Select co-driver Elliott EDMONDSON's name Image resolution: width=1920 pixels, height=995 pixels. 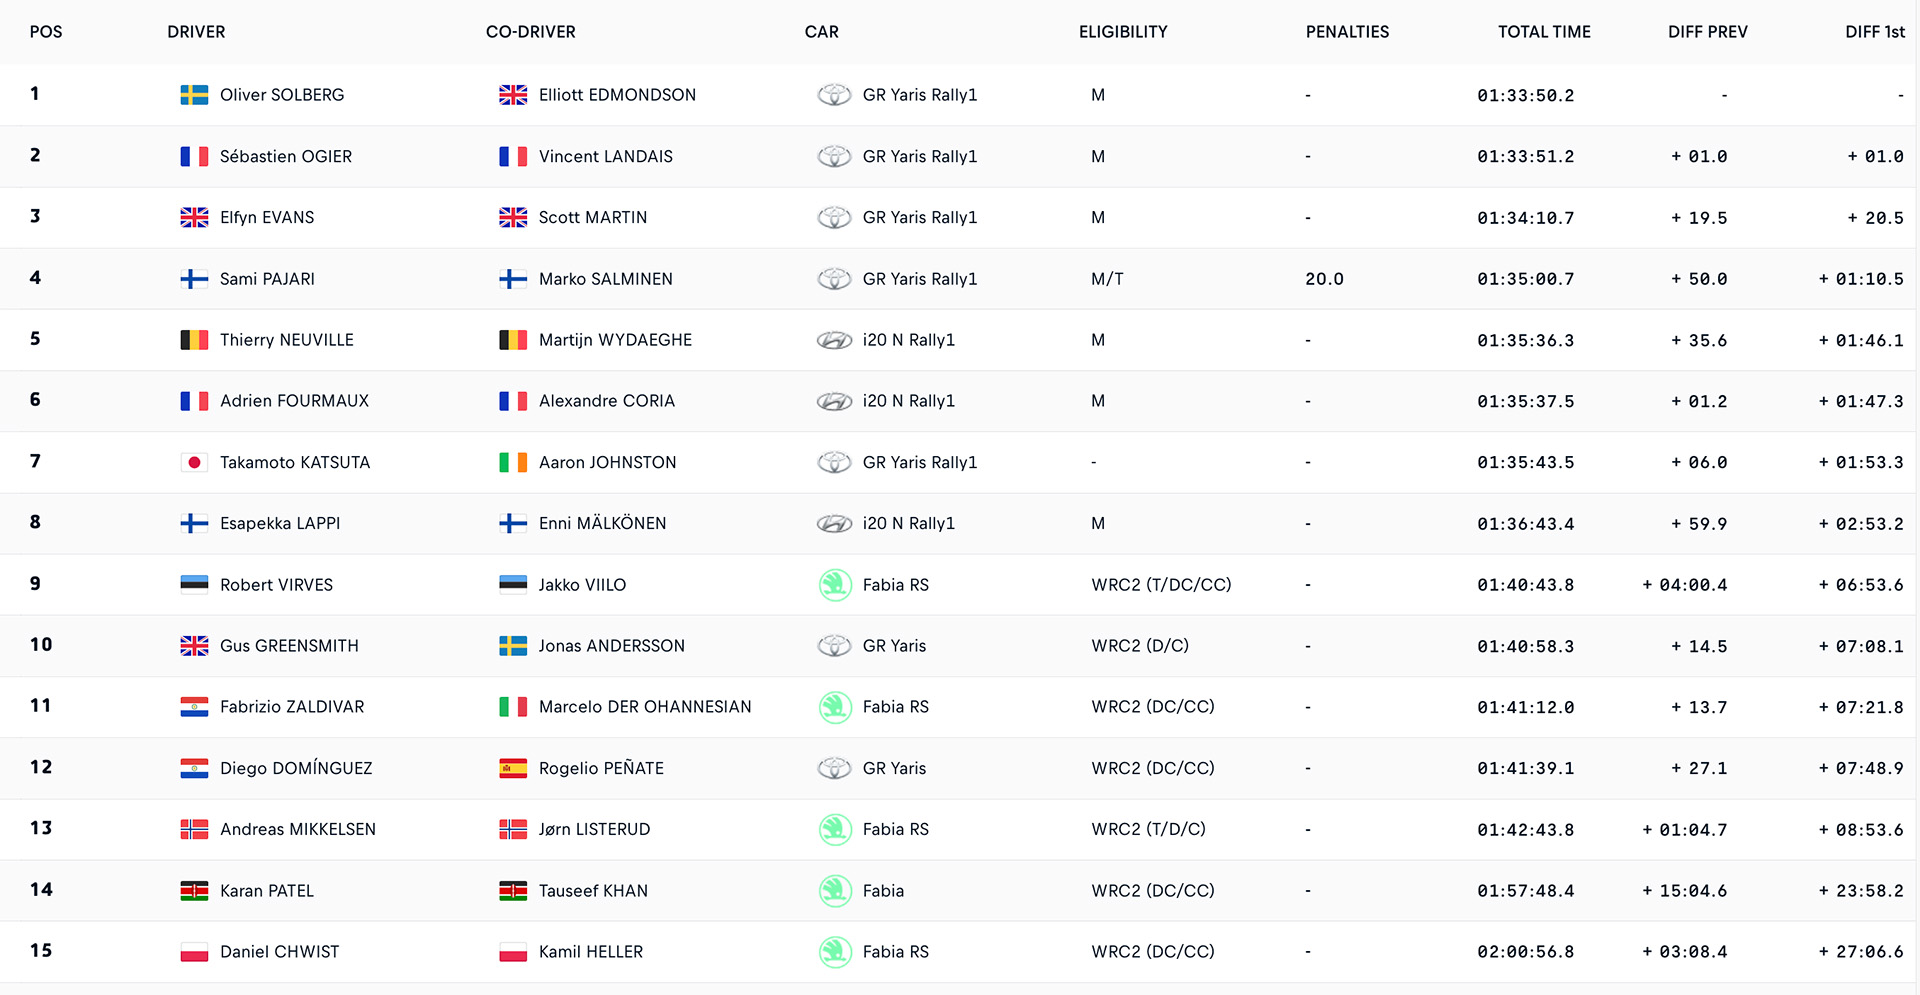coord(617,95)
